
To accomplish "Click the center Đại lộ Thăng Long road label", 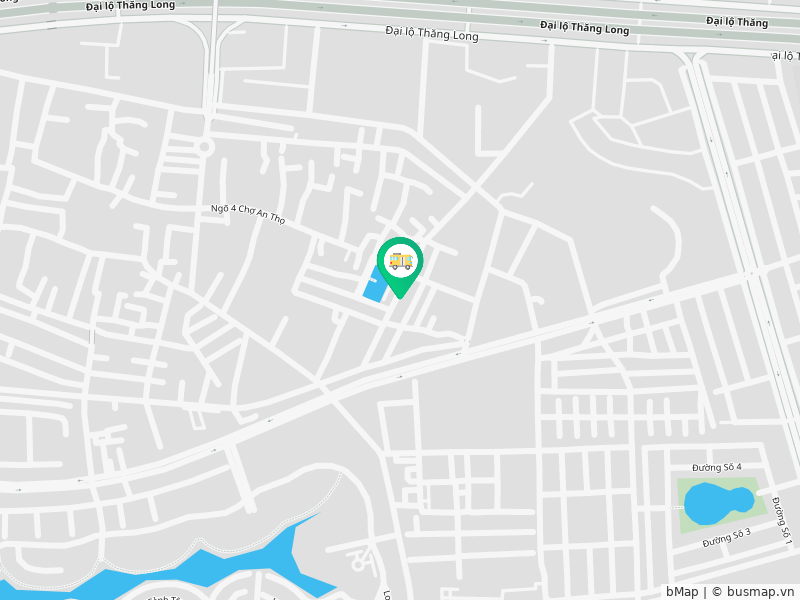I will coord(432,34).
